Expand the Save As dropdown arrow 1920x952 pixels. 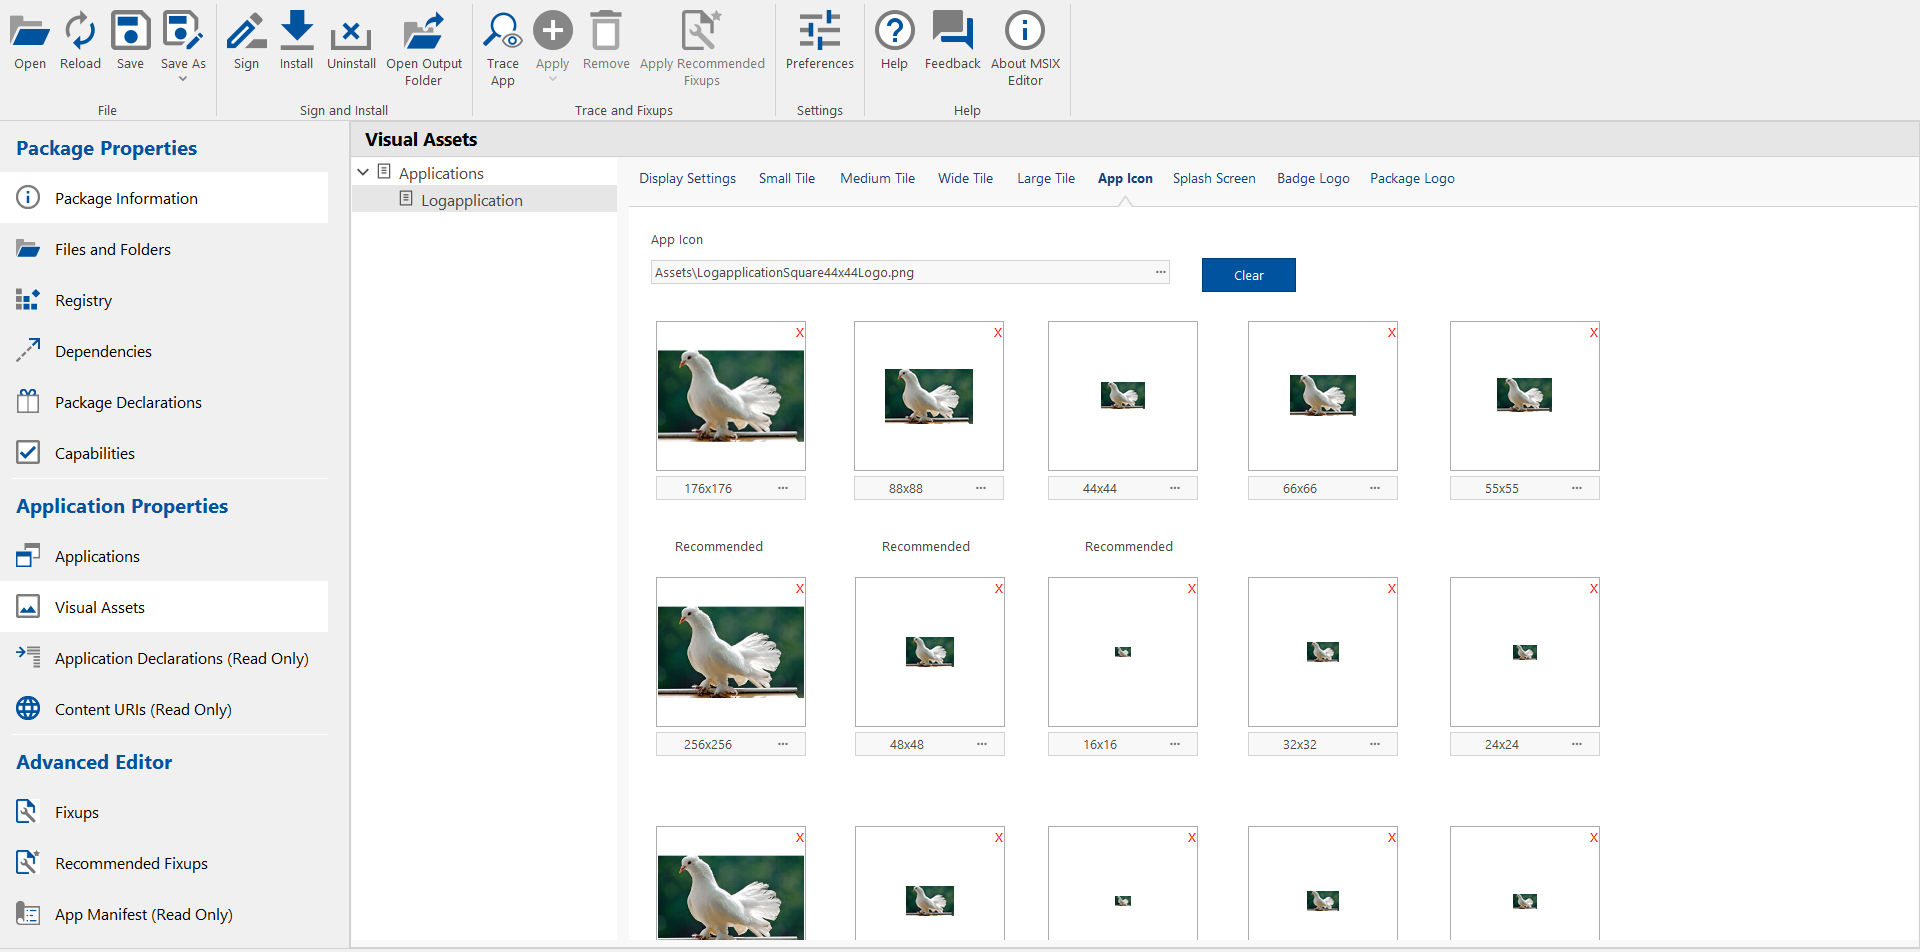click(183, 79)
